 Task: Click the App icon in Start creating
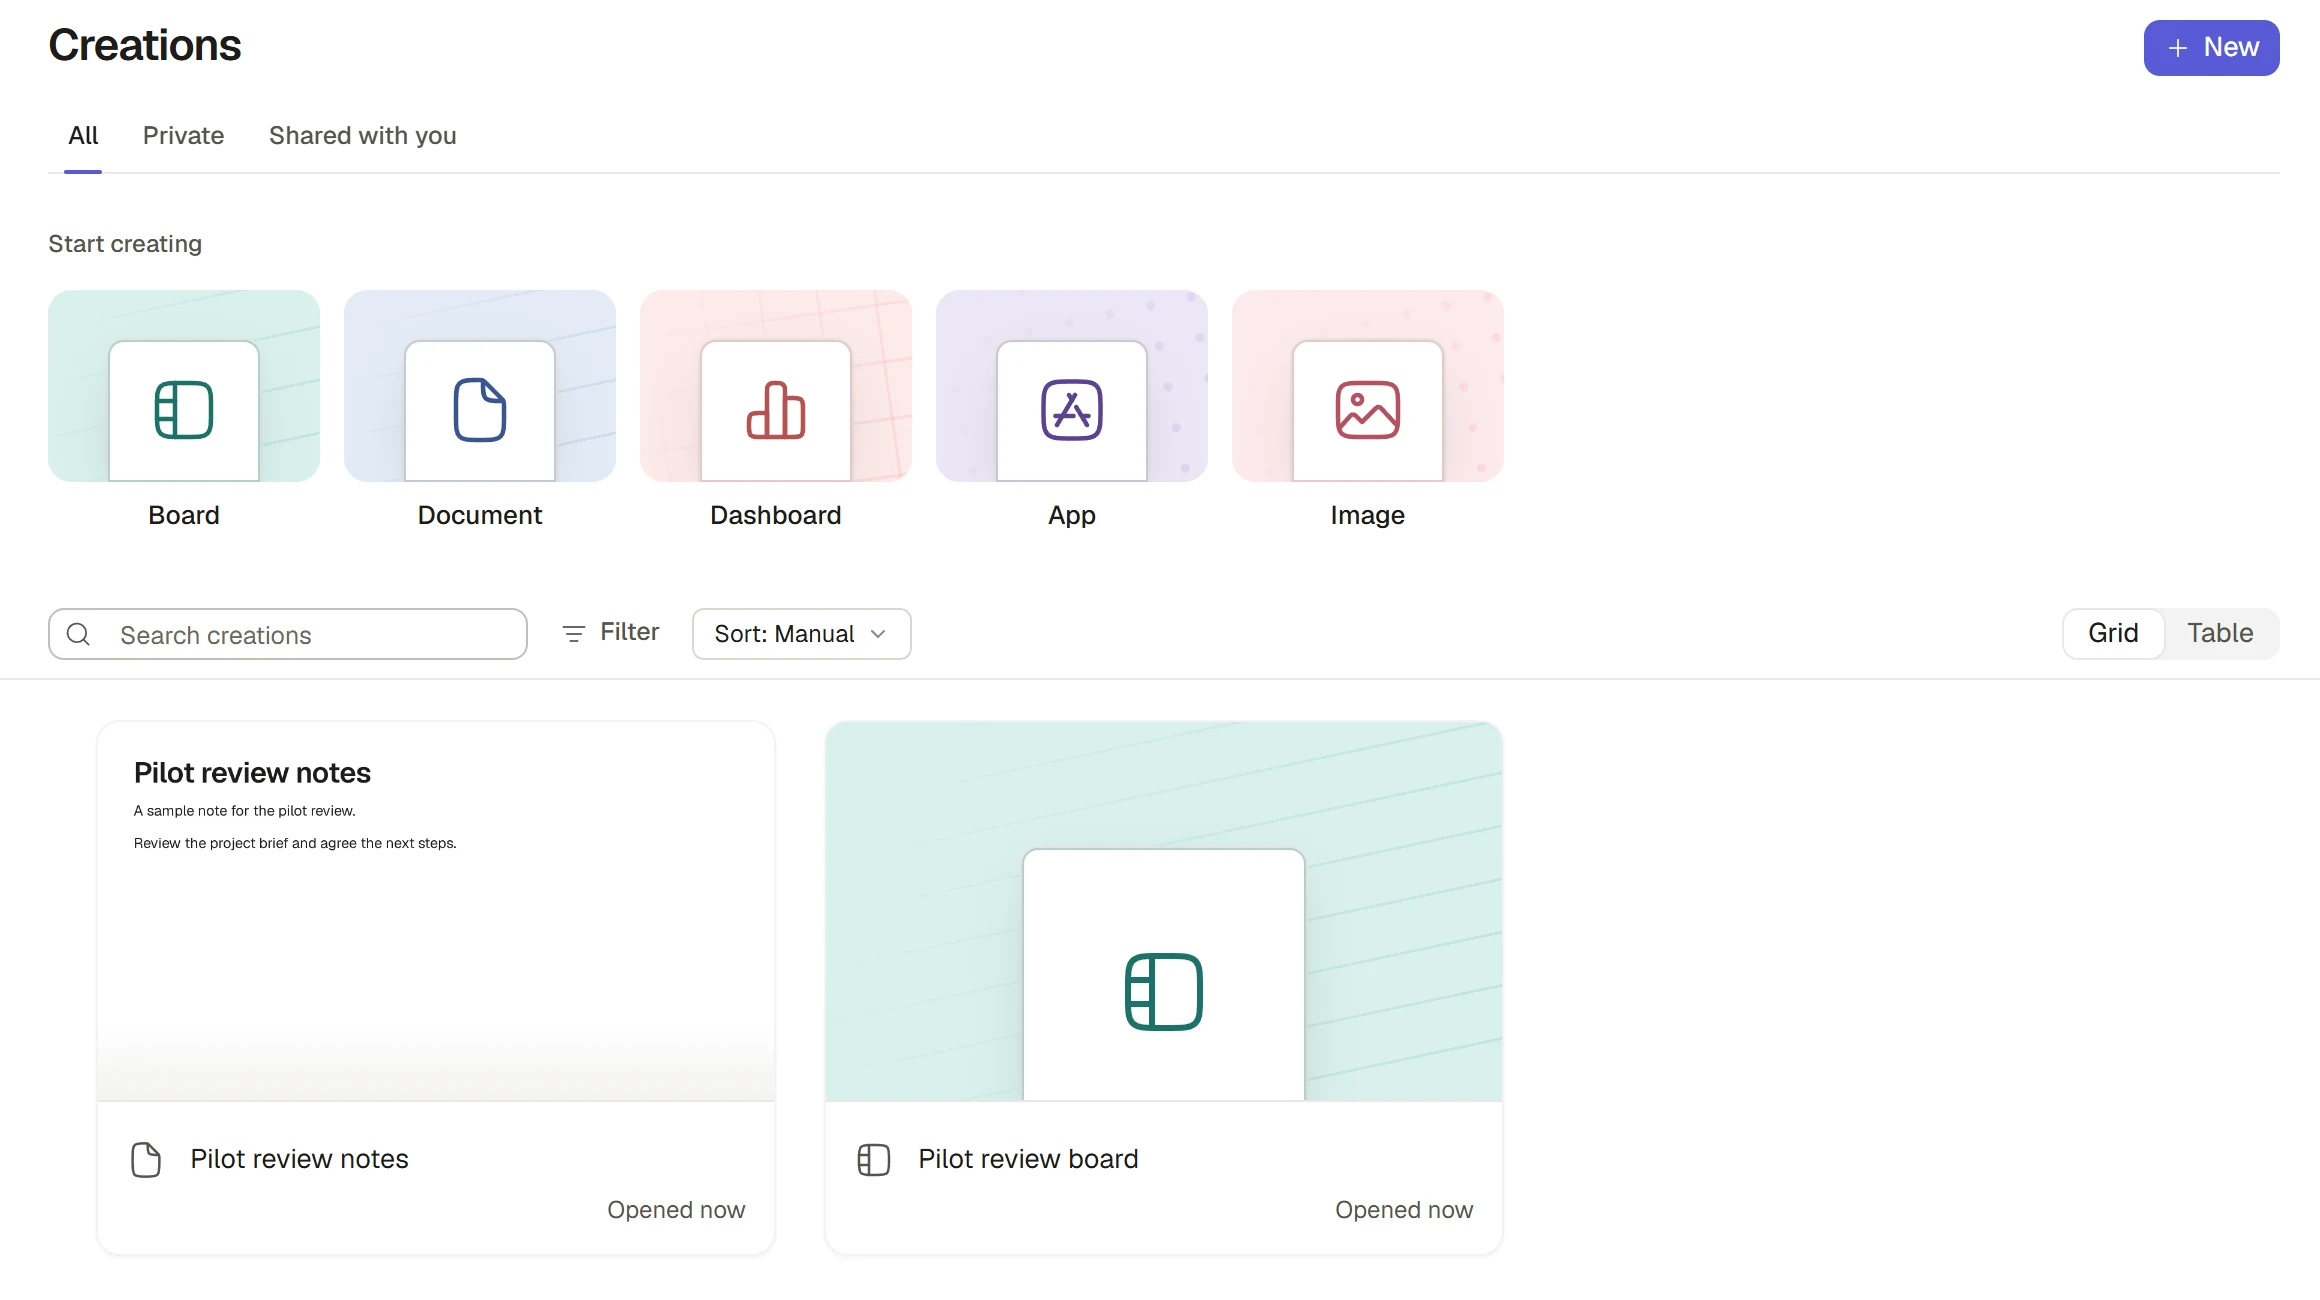coord(1072,410)
